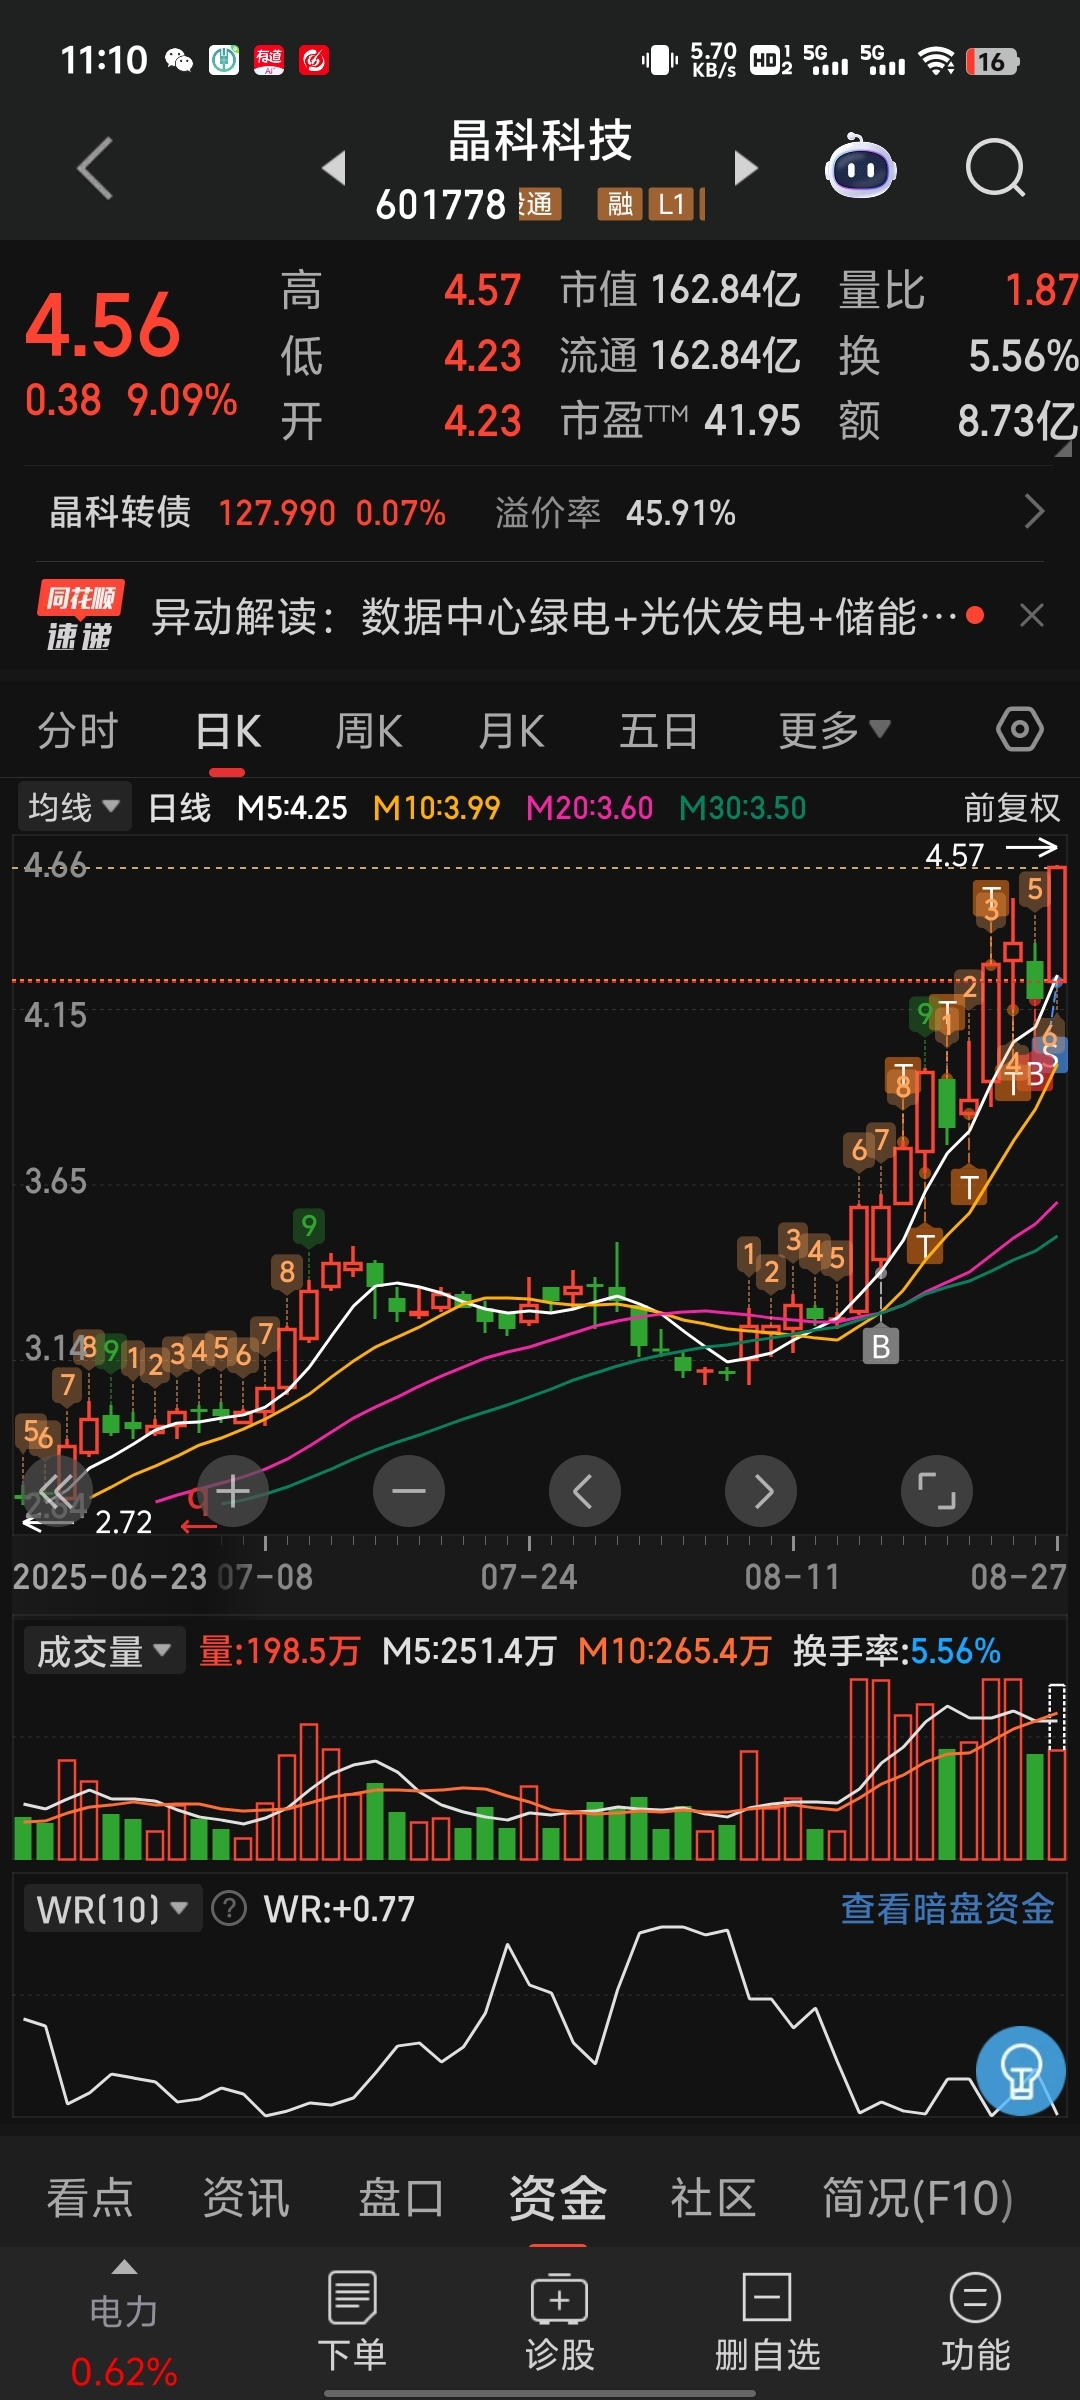The height and width of the screenshot is (2400, 1080).
Task: Tap WR:+0.77 indicator value
Action: coord(339,1909)
